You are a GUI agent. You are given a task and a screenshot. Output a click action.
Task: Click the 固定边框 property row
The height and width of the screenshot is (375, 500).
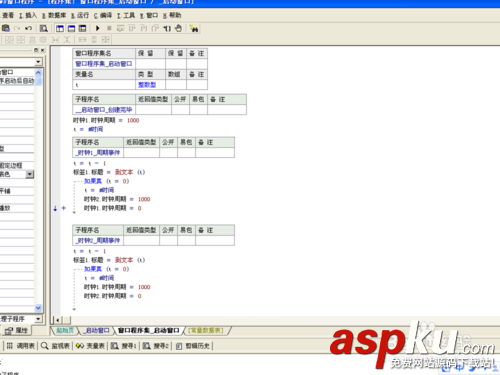(x=17, y=165)
